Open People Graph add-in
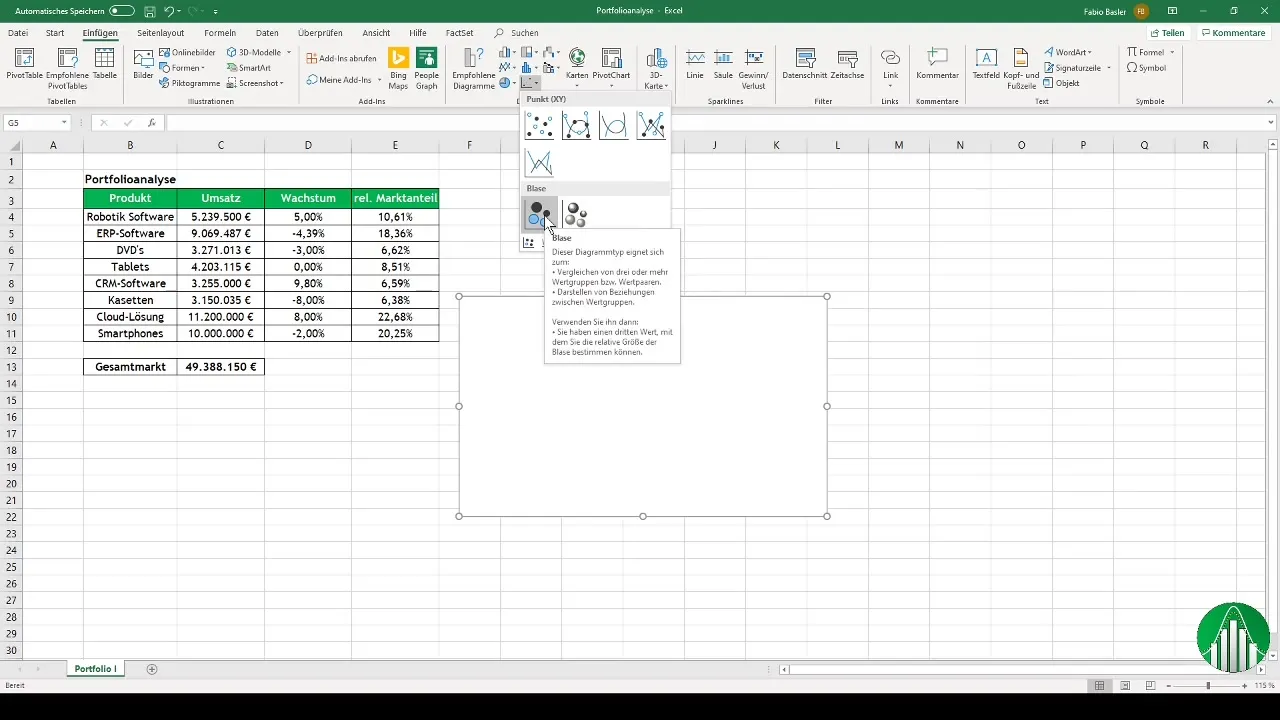 pyautogui.click(x=427, y=68)
